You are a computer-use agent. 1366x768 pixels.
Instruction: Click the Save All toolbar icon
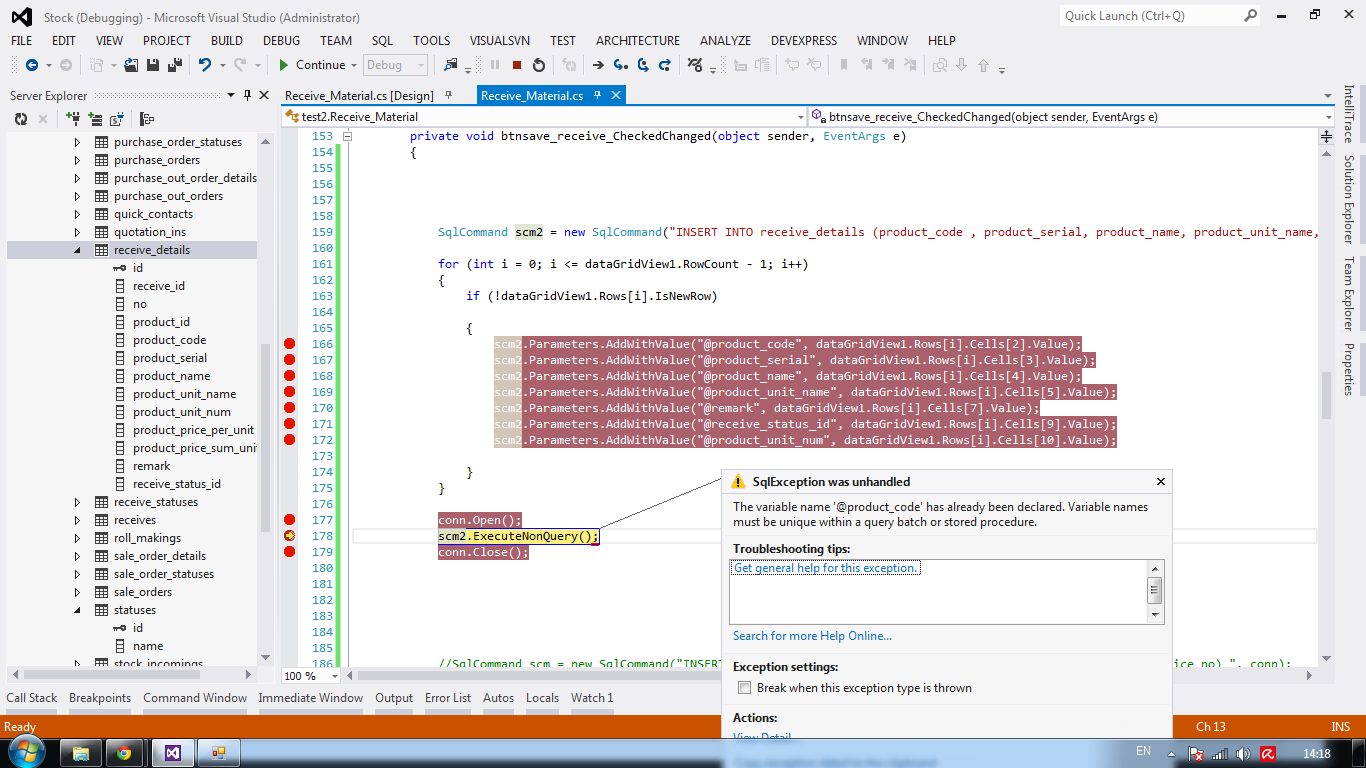[x=175, y=65]
